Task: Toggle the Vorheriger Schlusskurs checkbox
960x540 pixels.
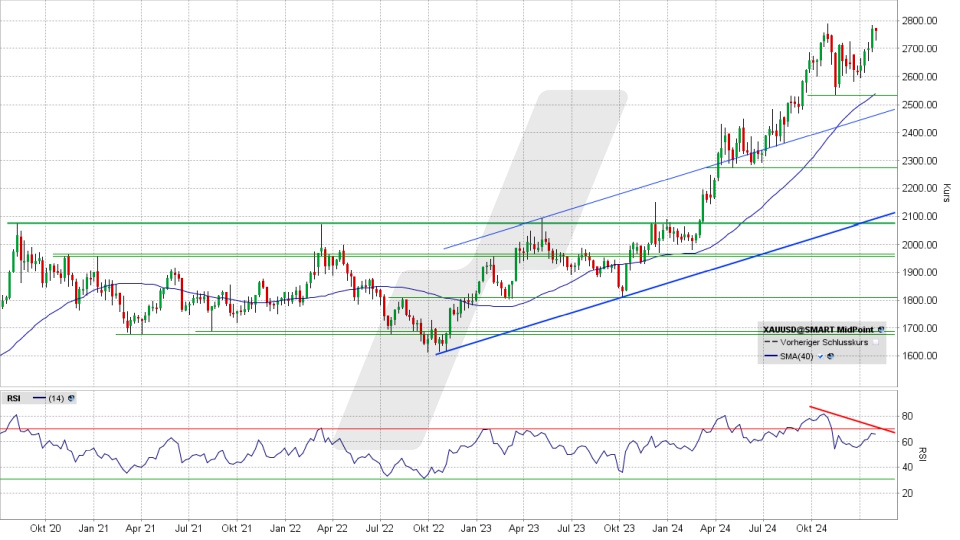Action: coord(876,343)
